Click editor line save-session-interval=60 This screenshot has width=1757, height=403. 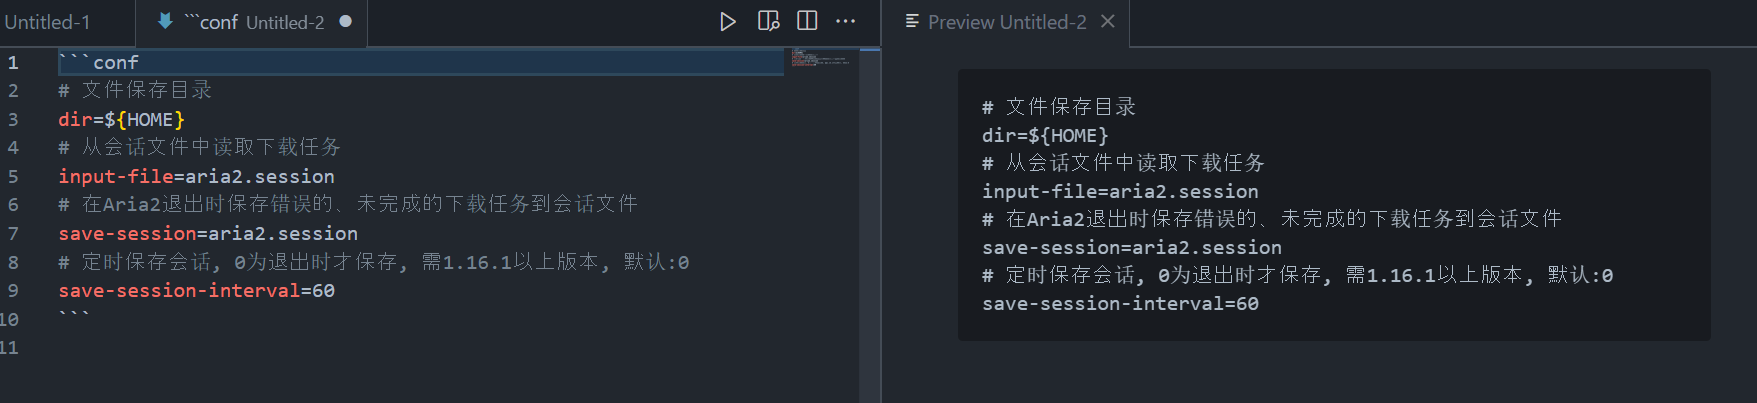click(196, 290)
